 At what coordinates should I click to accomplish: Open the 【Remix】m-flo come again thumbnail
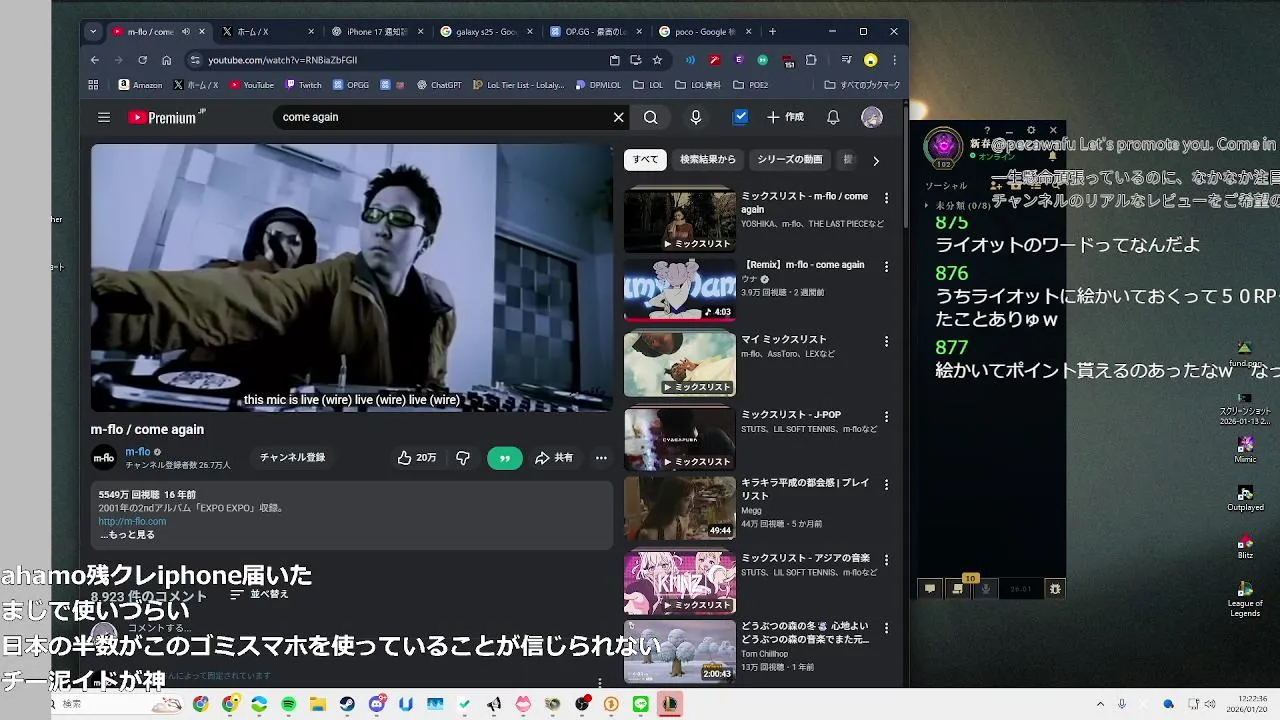coord(680,291)
